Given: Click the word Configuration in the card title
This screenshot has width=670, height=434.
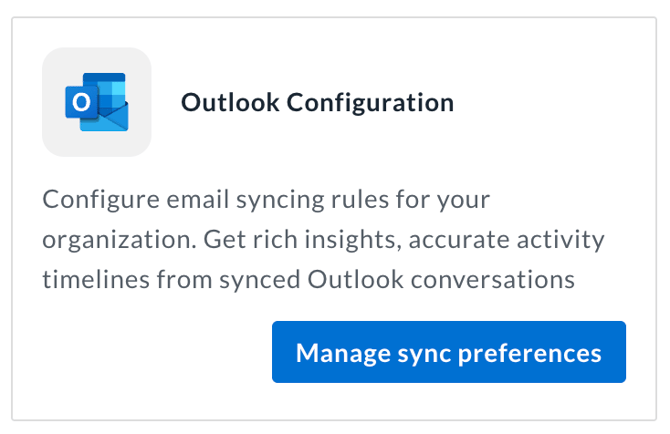Looking at the screenshot, I should (x=370, y=103).
